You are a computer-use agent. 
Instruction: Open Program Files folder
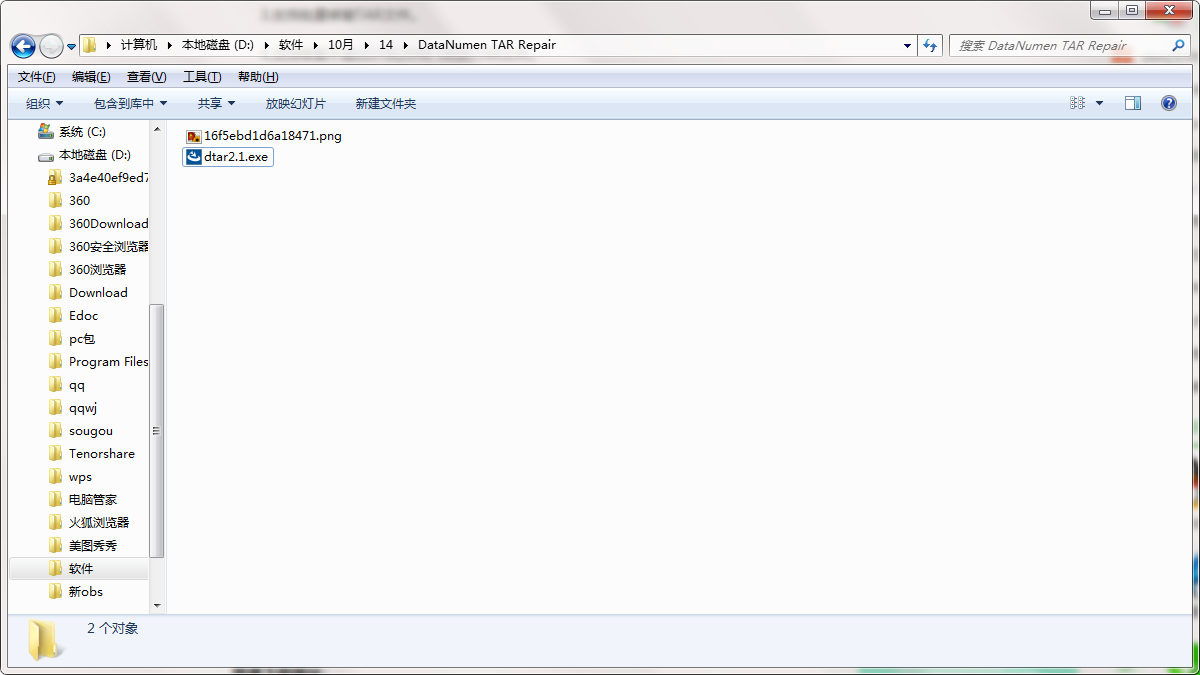tap(98, 362)
